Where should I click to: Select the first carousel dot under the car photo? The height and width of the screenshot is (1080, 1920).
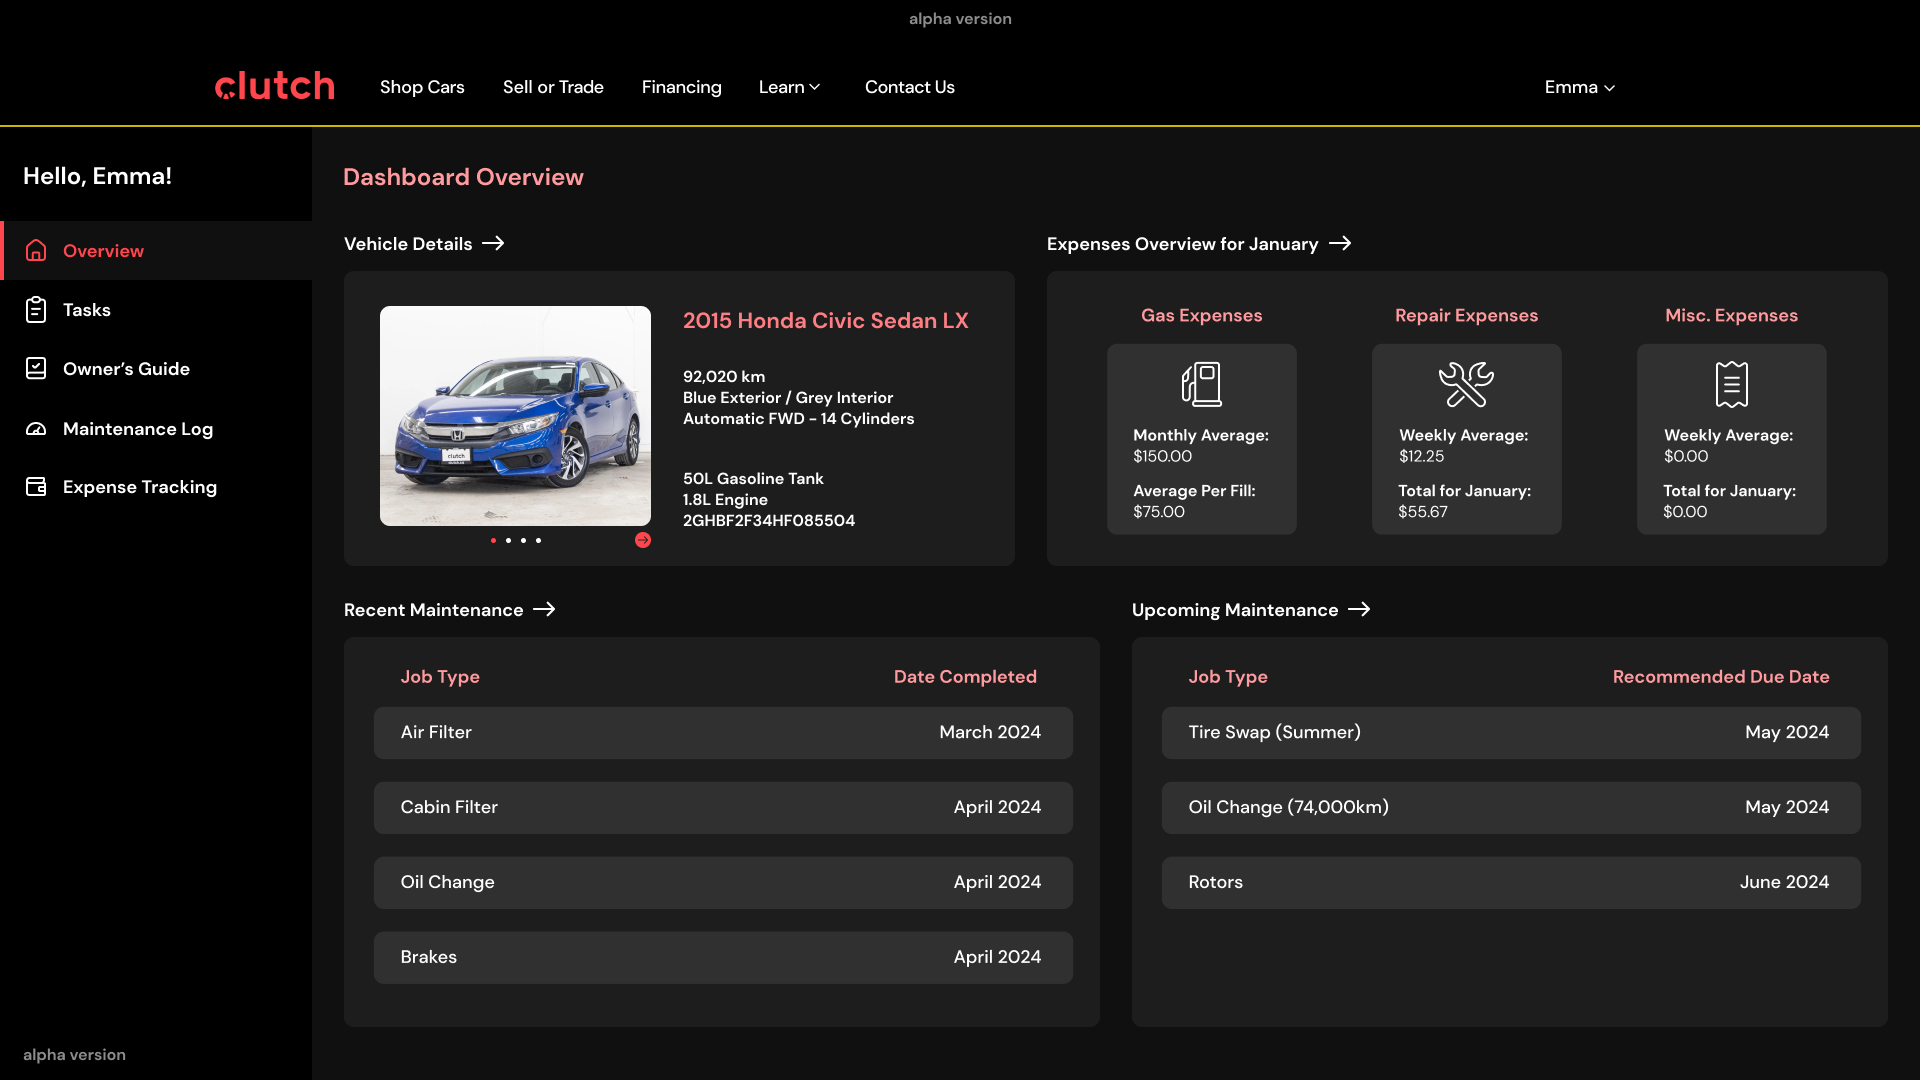[493, 540]
